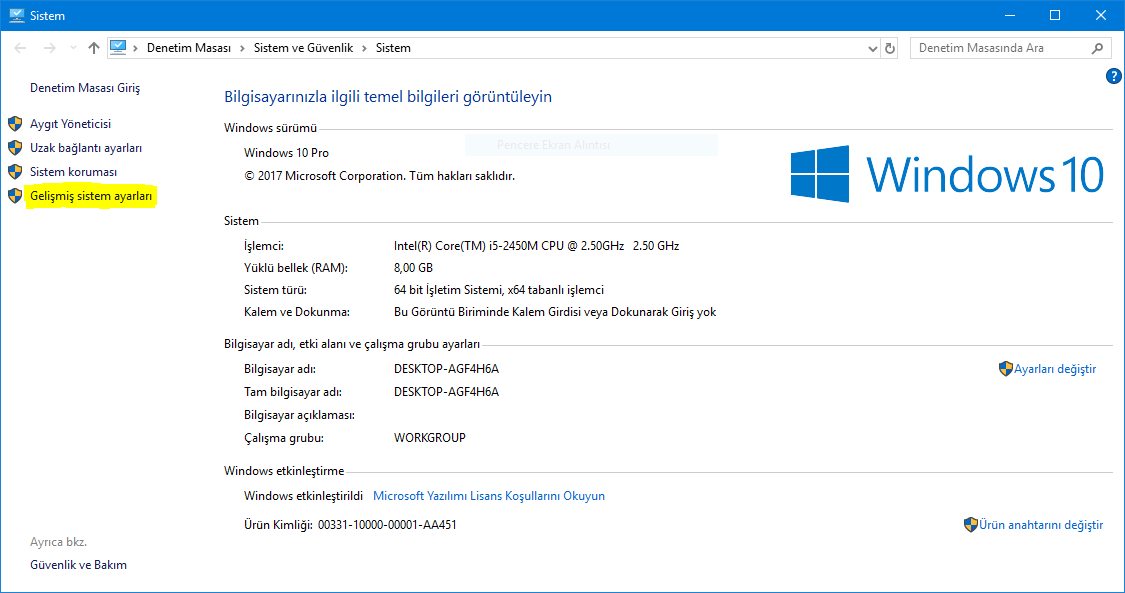This screenshot has height=593, width=1125.
Task: Select Denetim Masası in the breadcrumb
Action: [189, 48]
